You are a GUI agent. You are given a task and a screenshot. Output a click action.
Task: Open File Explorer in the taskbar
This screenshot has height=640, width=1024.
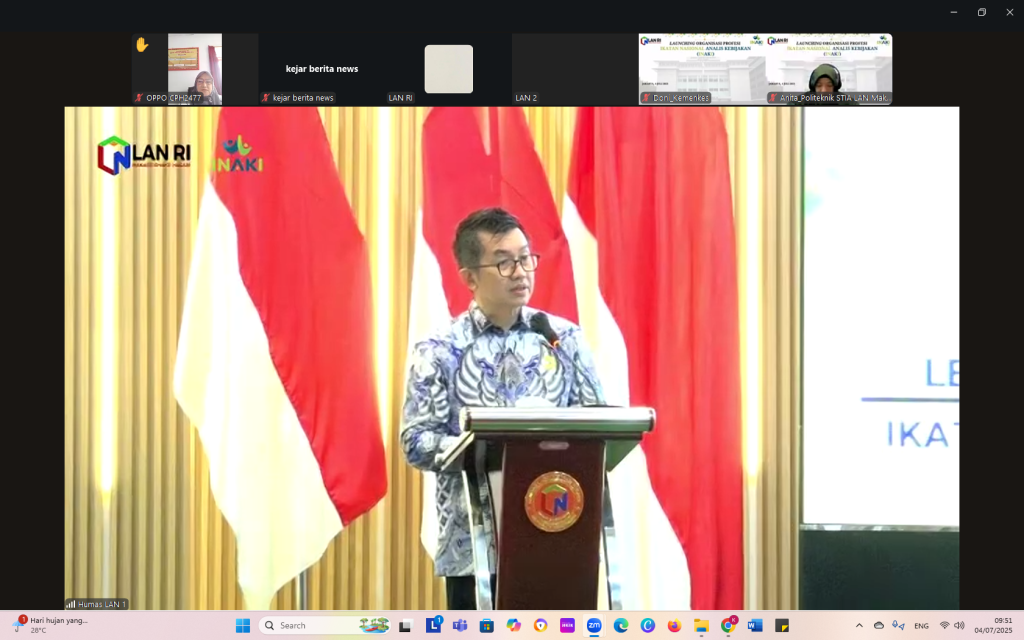pyautogui.click(x=701, y=626)
